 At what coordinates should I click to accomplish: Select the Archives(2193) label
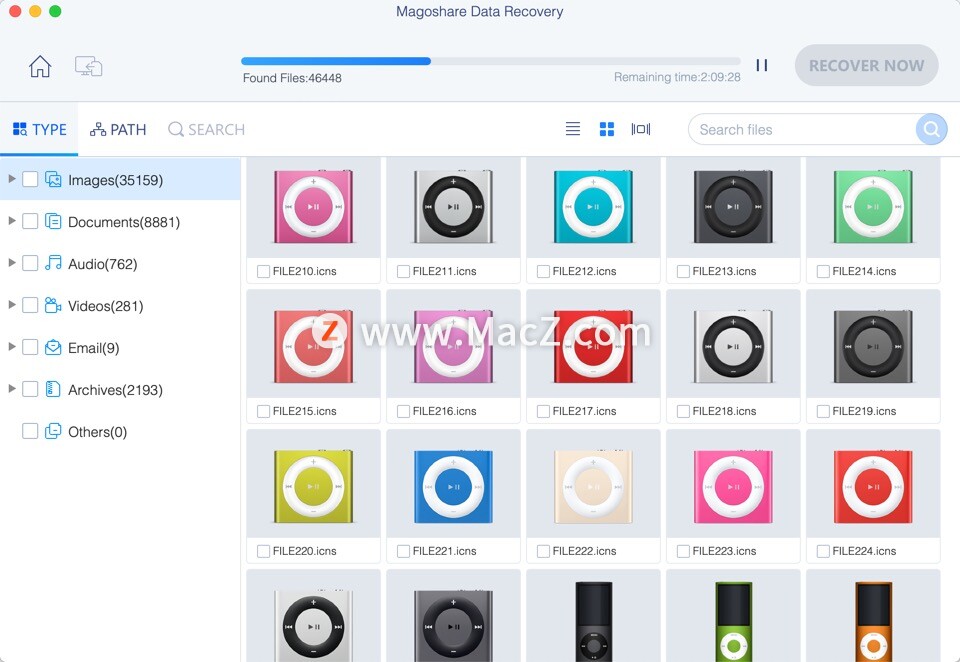[115, 389]
